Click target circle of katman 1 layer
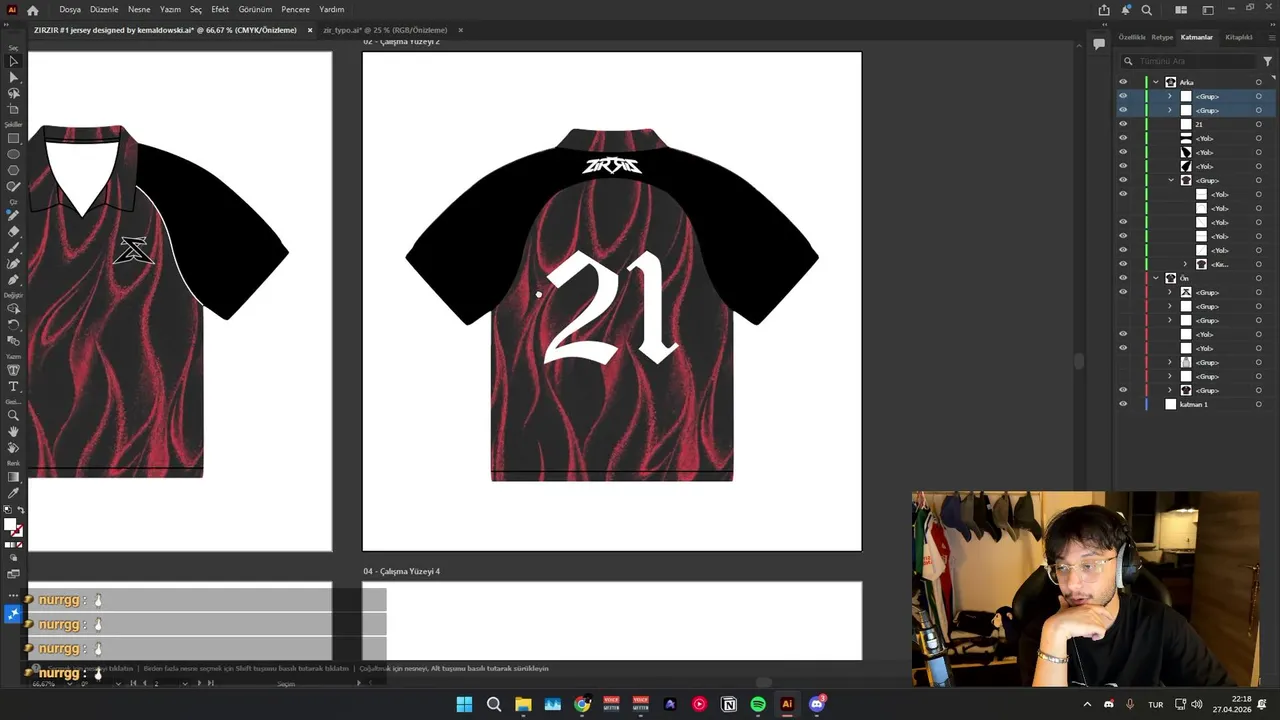 [x=1258, y=404]
